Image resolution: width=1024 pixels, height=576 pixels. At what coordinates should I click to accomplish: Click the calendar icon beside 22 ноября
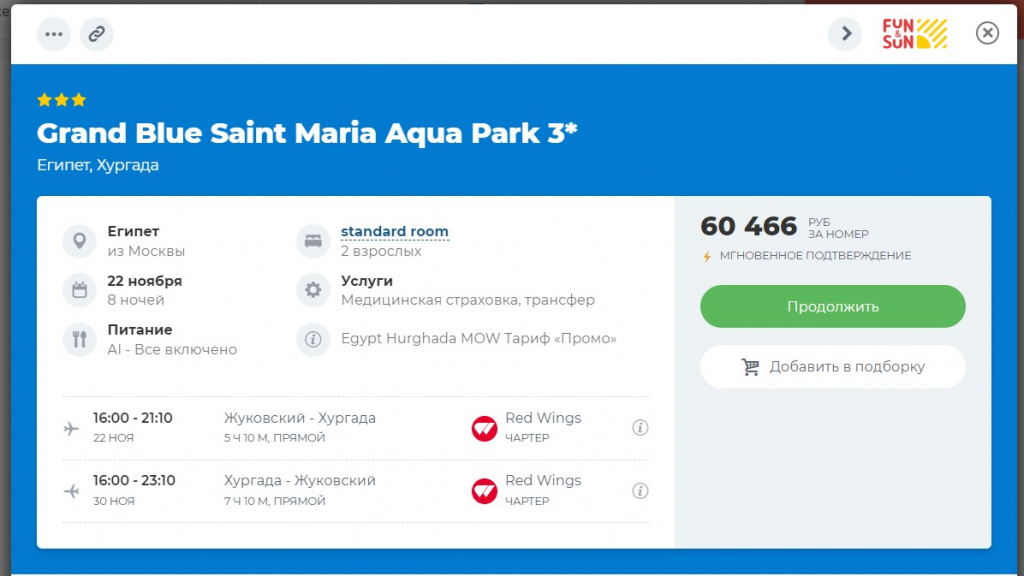point(79,290)
